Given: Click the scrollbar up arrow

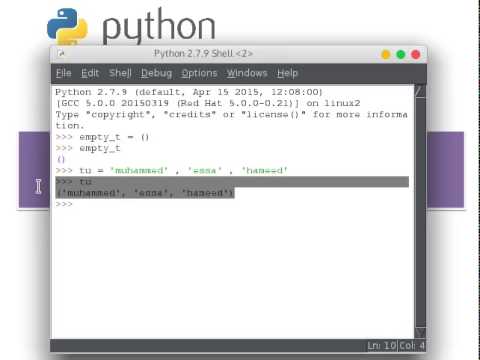Looking at the screenshot, I should pos(420,91).
